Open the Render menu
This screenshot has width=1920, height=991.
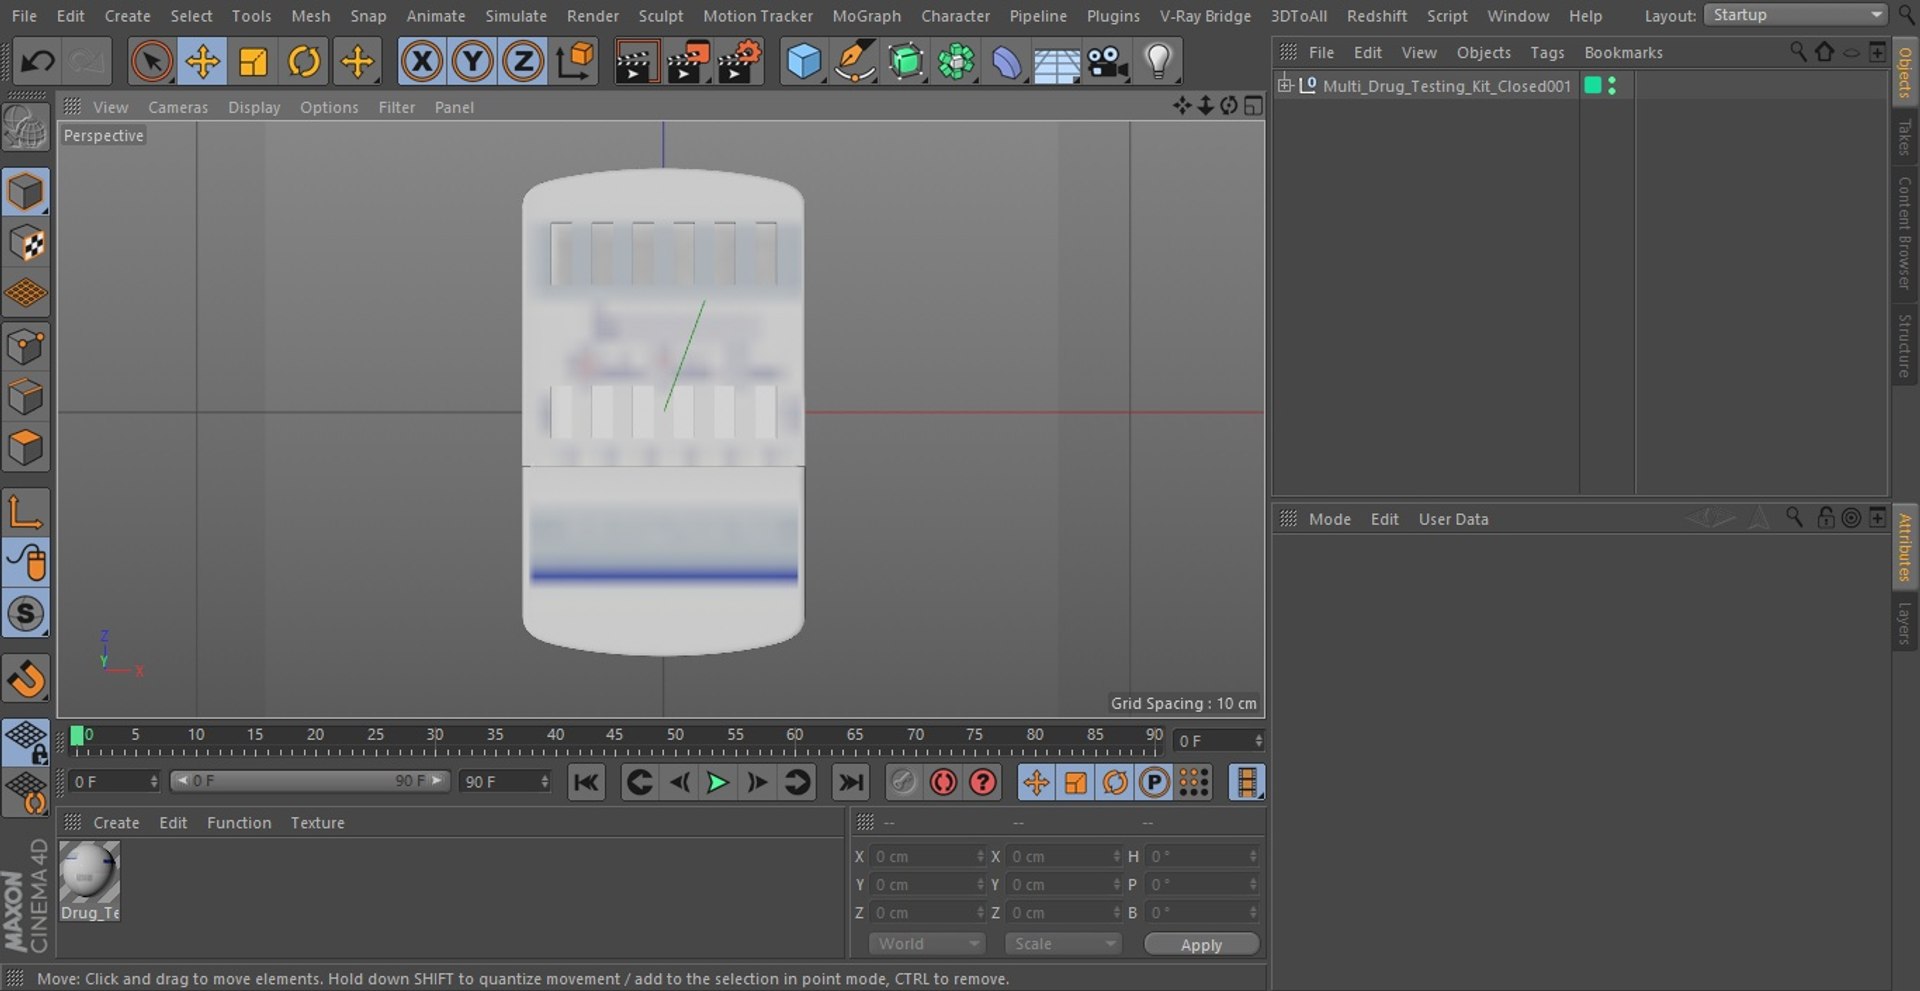(x=593, y=16)
